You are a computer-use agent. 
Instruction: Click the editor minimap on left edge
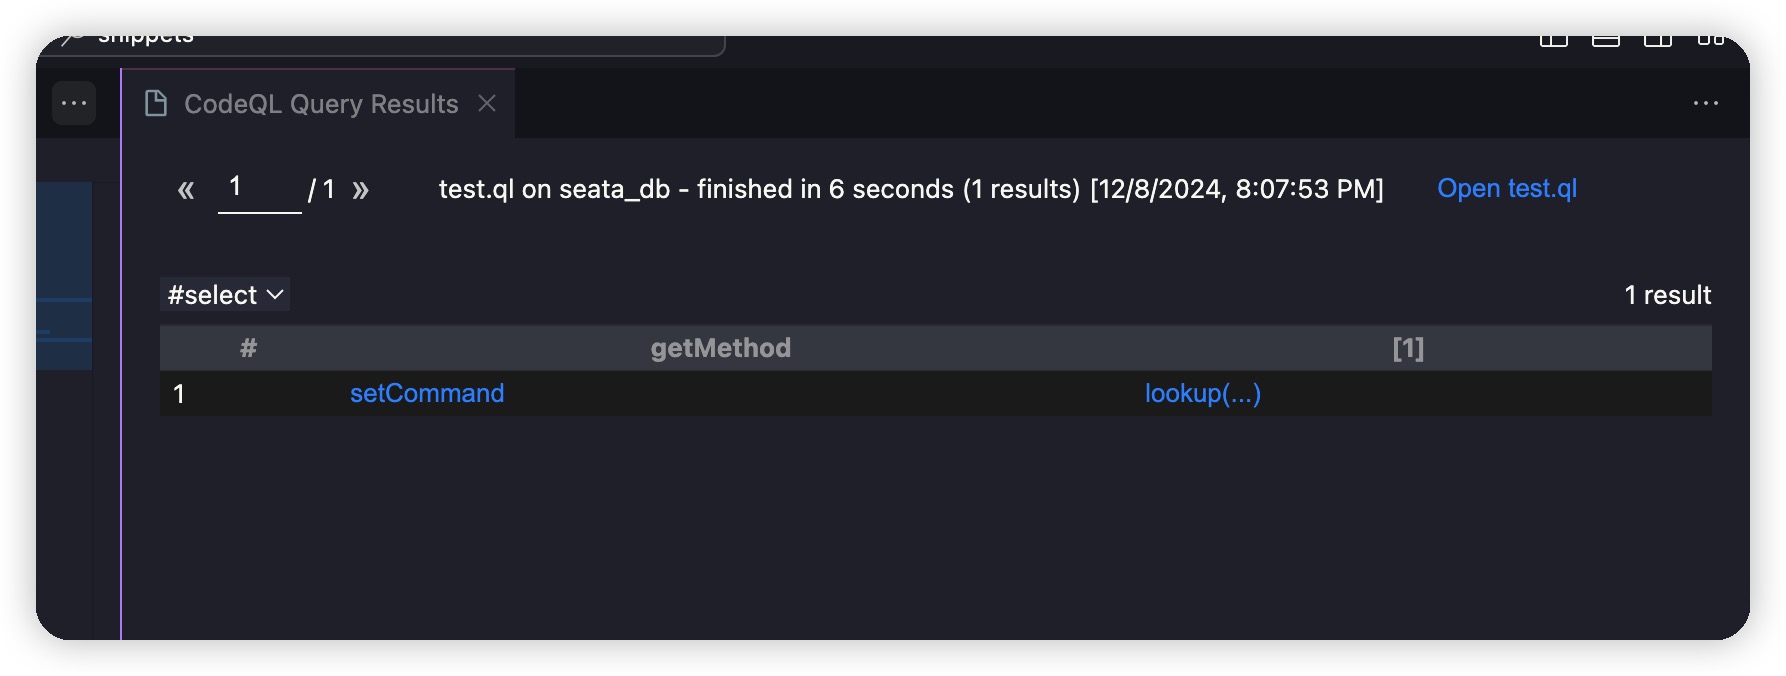(x=64, y=275)
